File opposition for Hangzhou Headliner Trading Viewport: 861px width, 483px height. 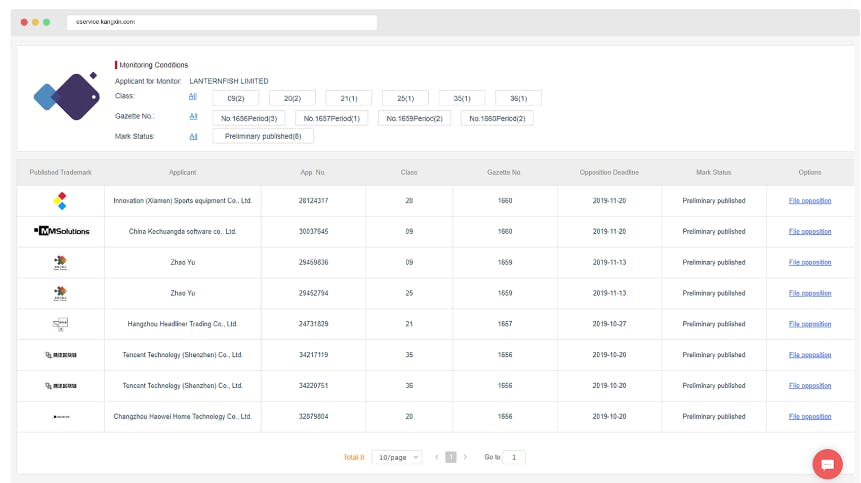click(810, 324)
